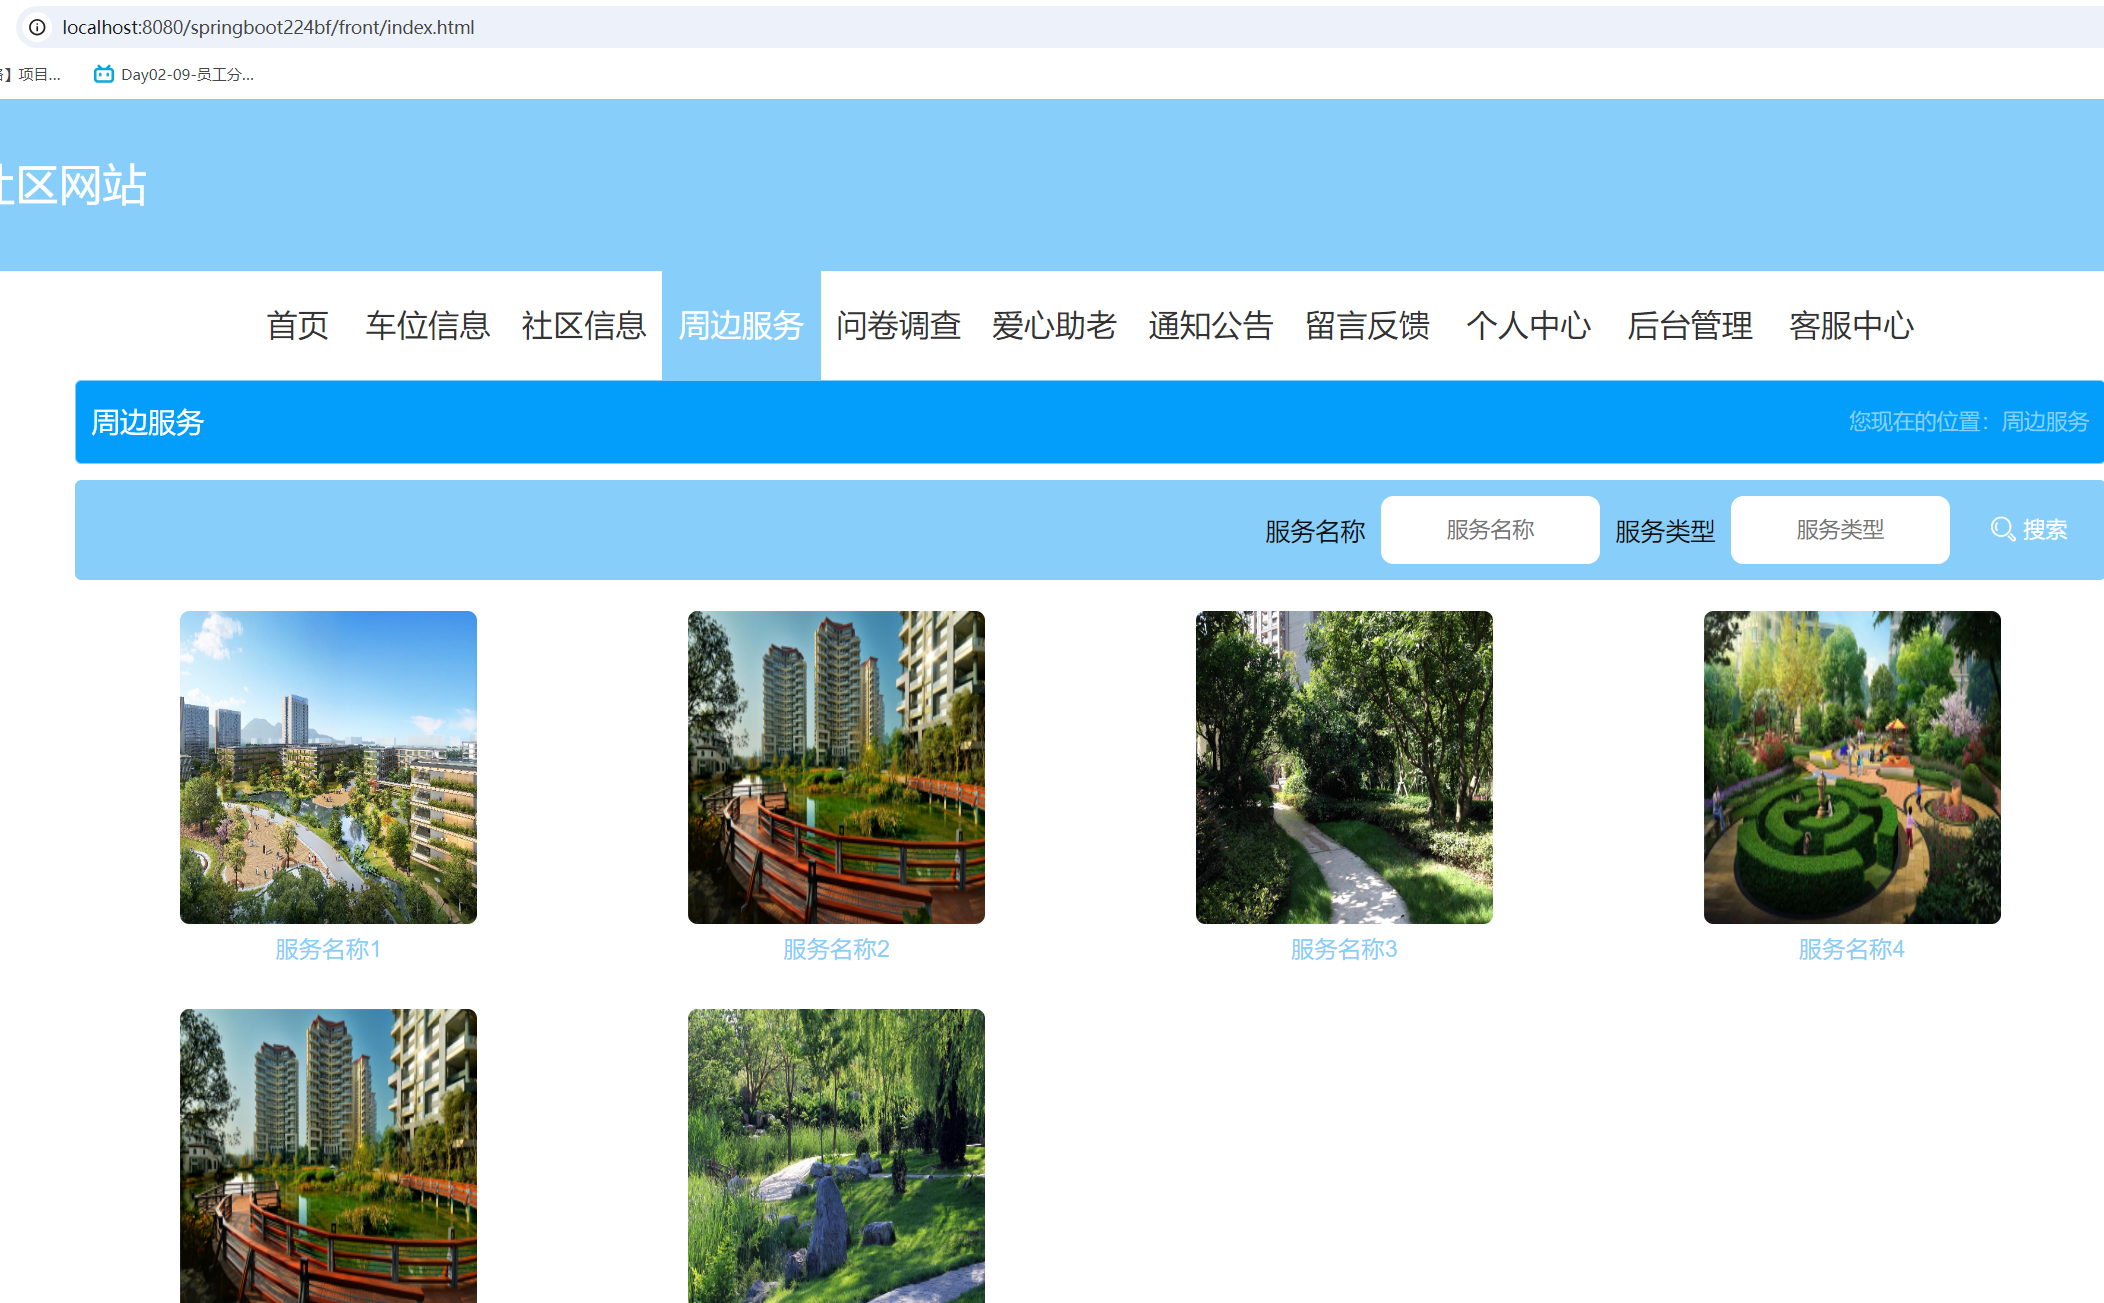
Task: Open 留言反馈 menu item
Action: point(1367,325)
